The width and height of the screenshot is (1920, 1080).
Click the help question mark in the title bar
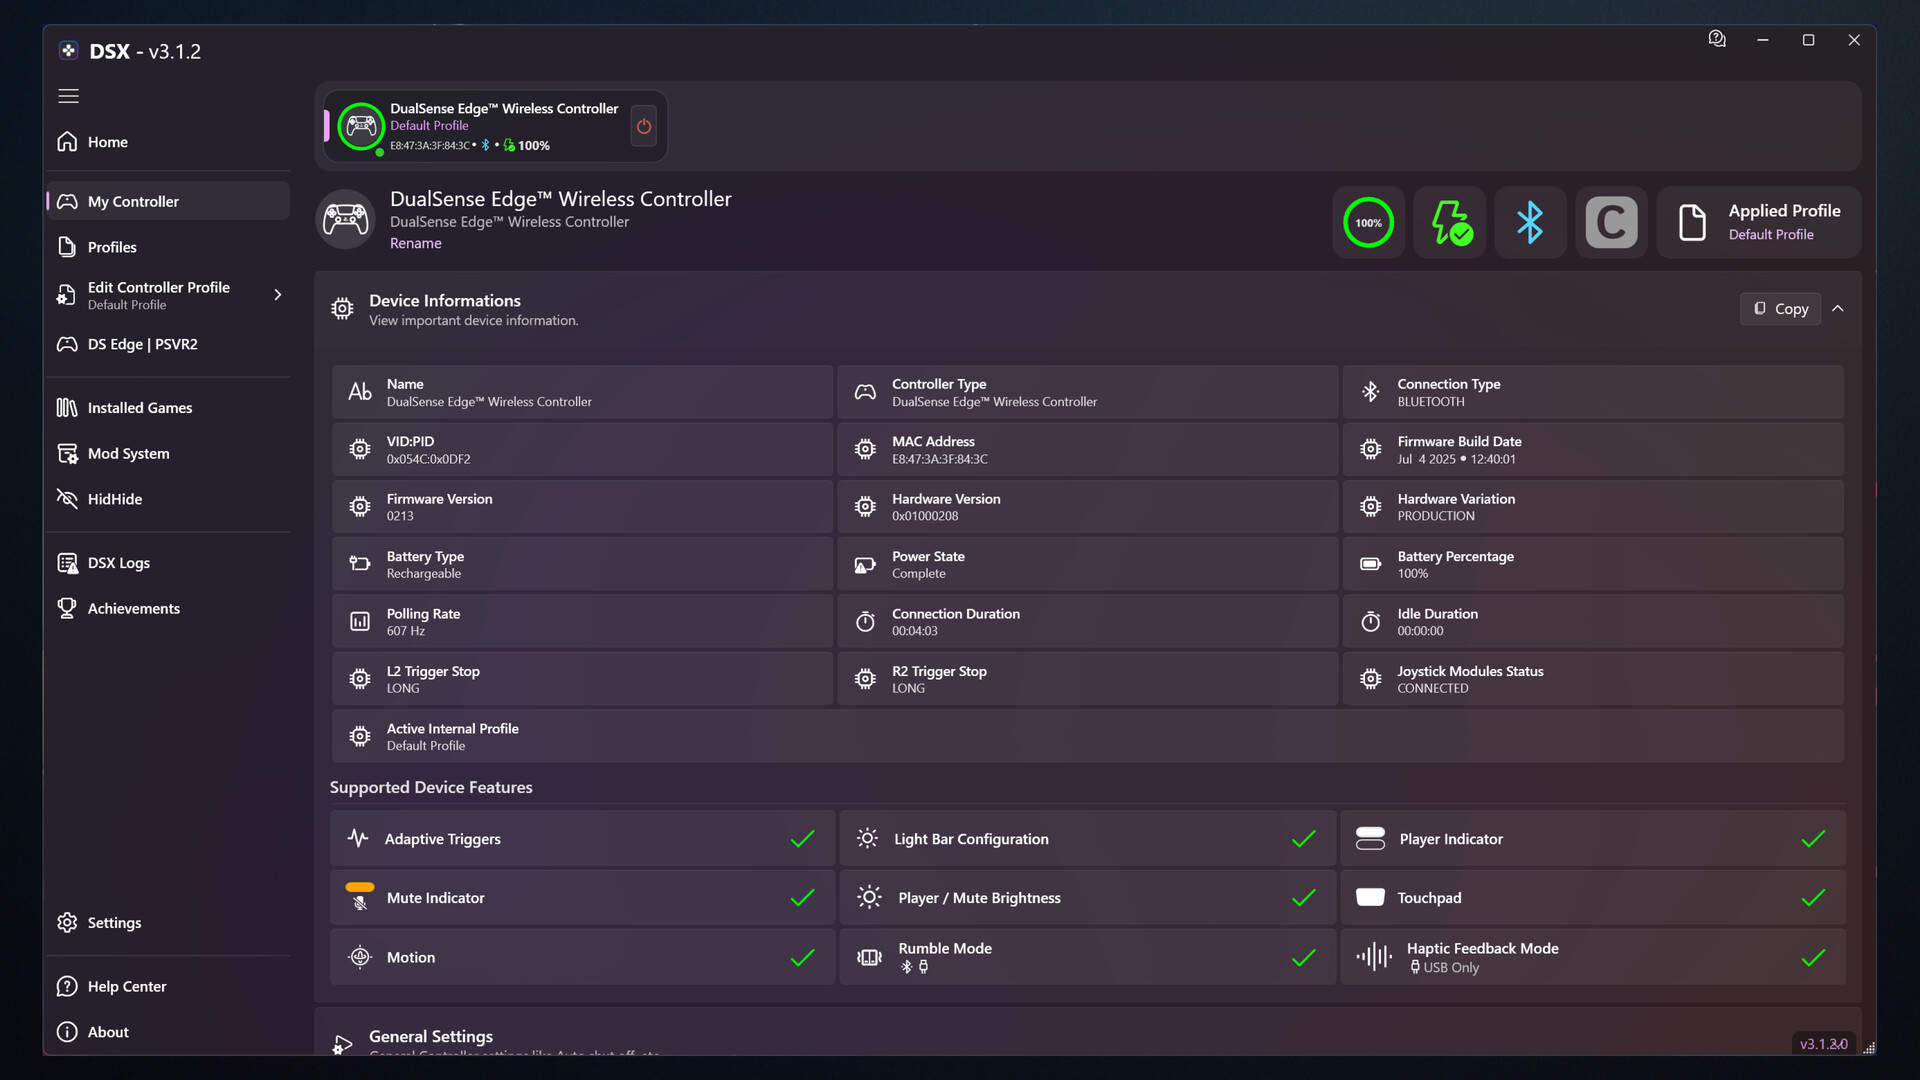(x=1717, y=39)
